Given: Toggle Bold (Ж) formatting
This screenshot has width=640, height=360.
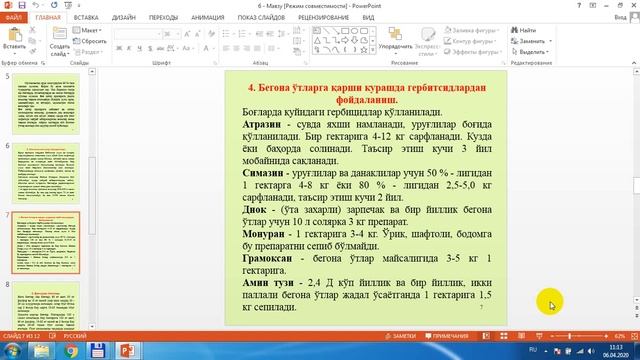Looking at the screenshot, I should (119, 48).
